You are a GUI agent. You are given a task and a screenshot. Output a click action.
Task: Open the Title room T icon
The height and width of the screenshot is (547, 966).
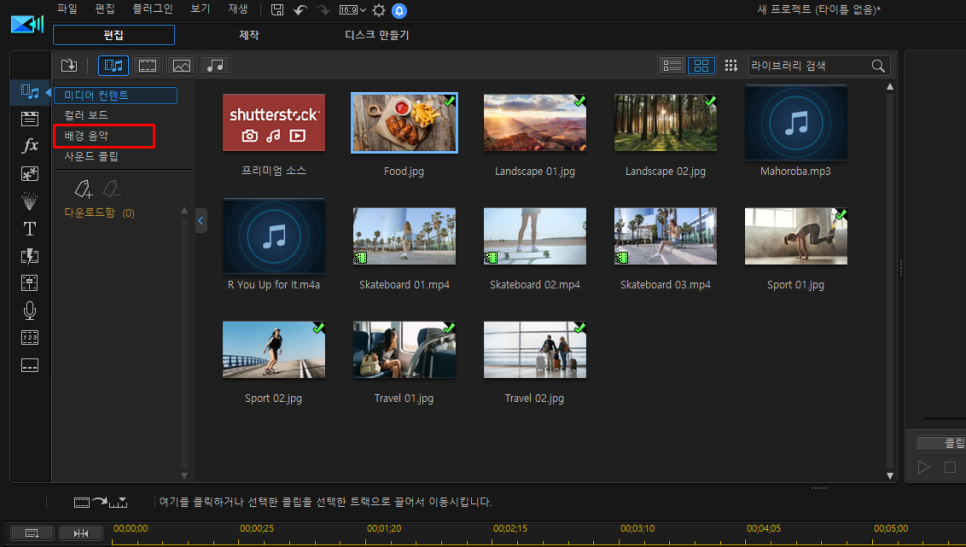tap(30, 229)
